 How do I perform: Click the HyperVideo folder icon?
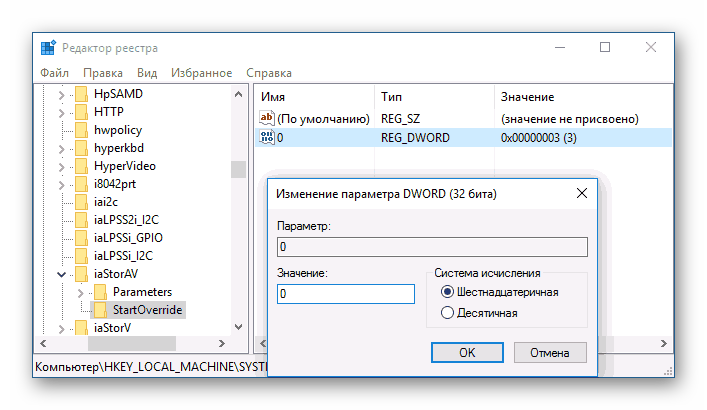[82, 166]
